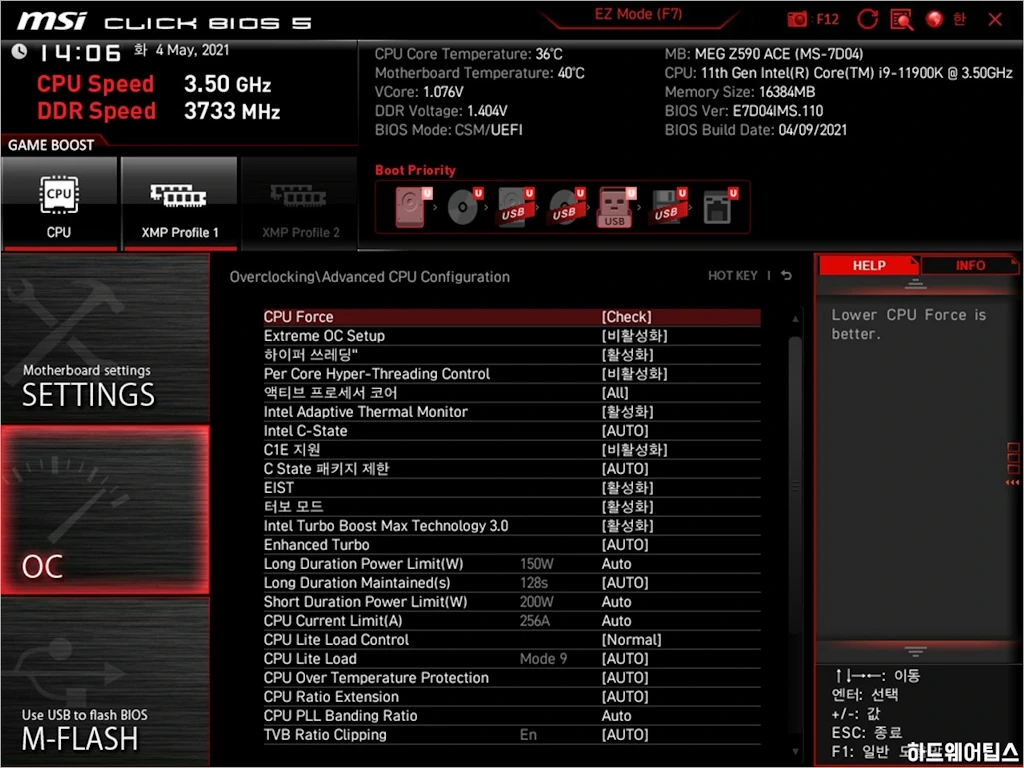Viewport: 1024px width, 768px height.
Task: Click the GAME BOOST label
Action: [x=51, y=145]
